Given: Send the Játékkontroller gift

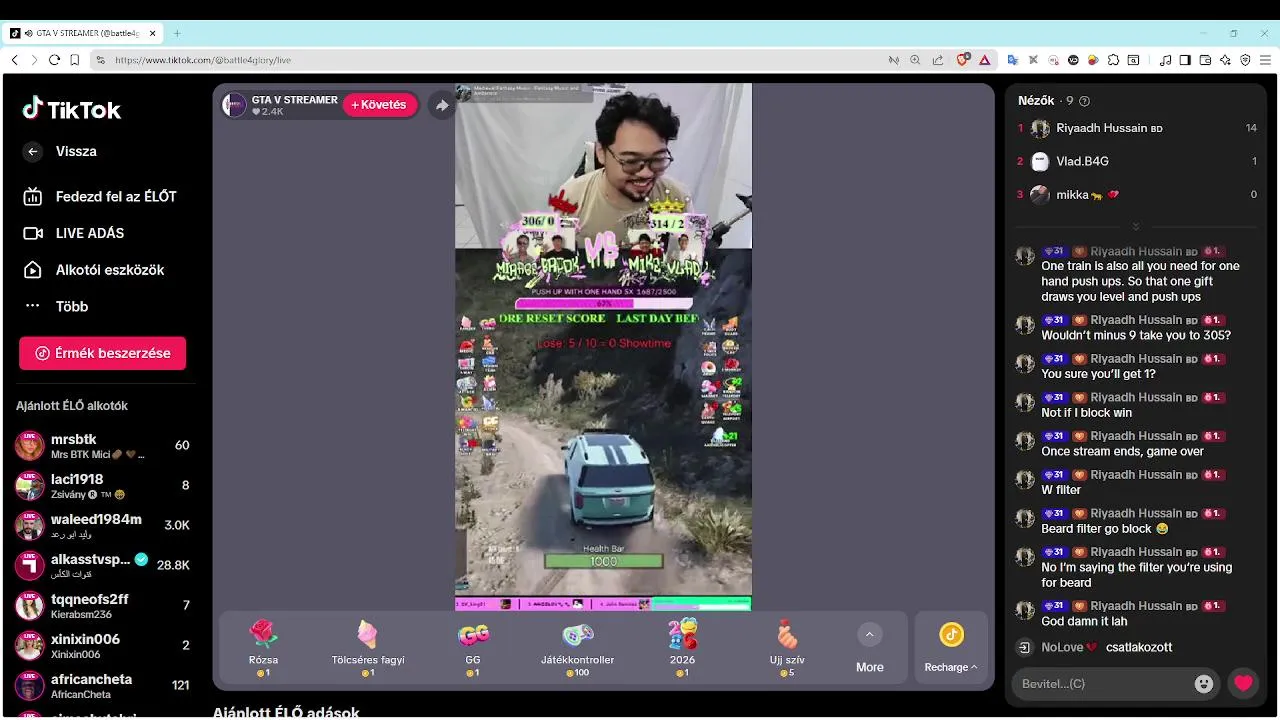Looking at the screenshot, I should [x=578, y=647].
